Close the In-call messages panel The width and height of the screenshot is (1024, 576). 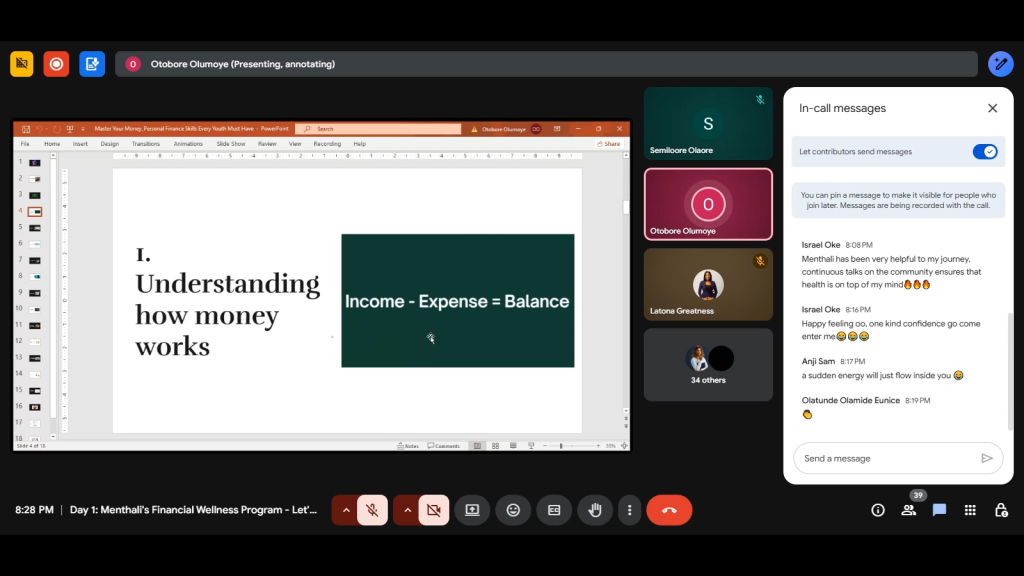pyautogui.click(x=993, y=108)
